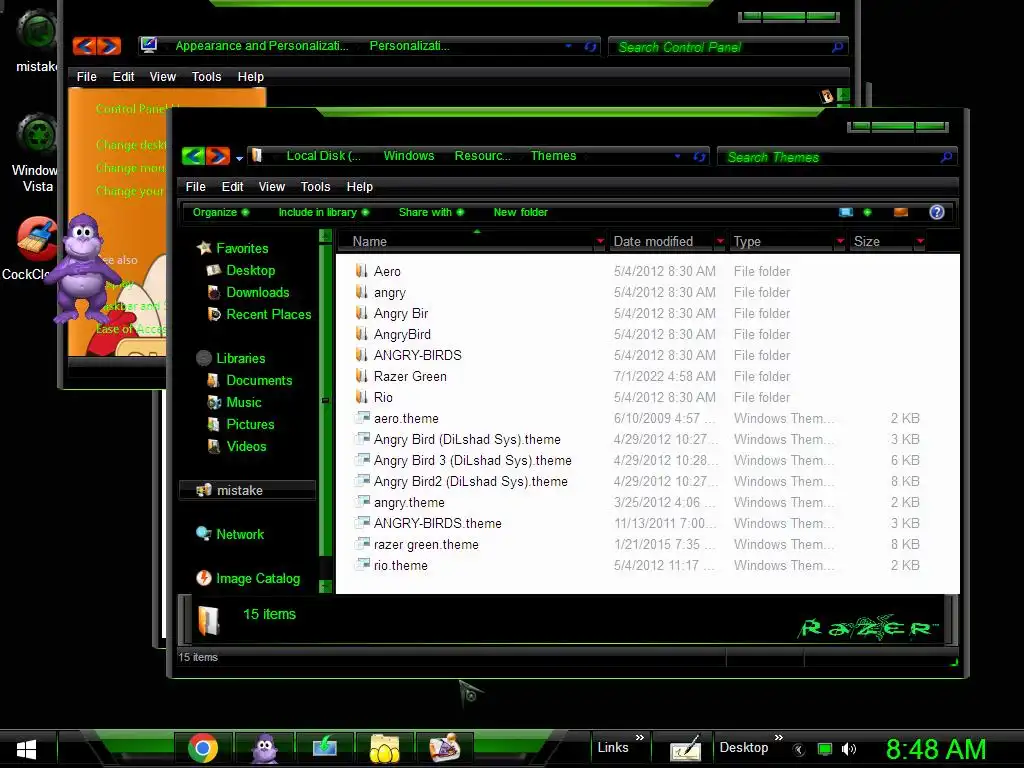This screenshot has height=768, width=1024.
Task: Open Google Chrome from taskbar
Action: [x=202, y=748]
